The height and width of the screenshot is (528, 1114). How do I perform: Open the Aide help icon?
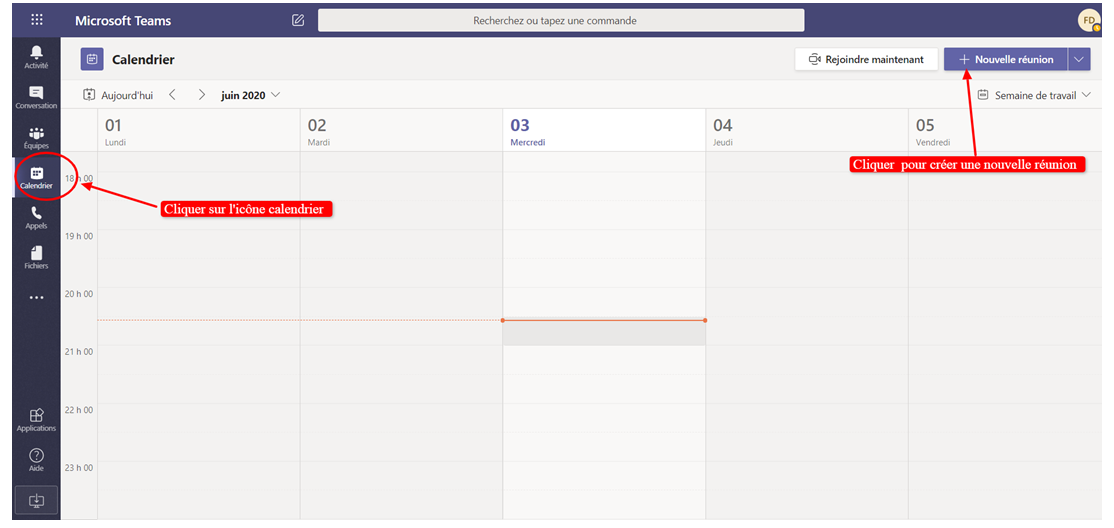coord(37,460)
